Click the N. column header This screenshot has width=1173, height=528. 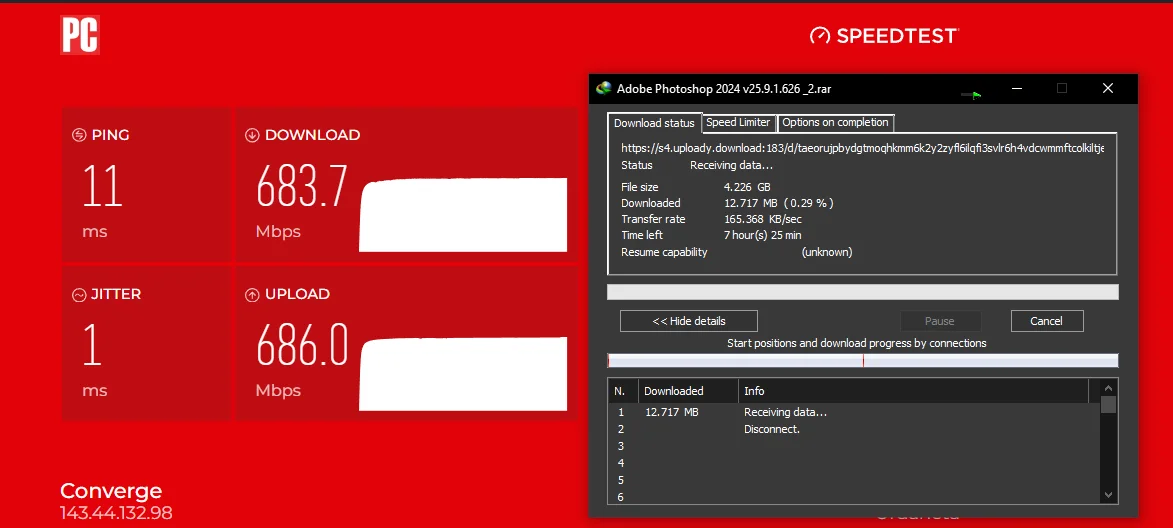(x=623, y=391)
